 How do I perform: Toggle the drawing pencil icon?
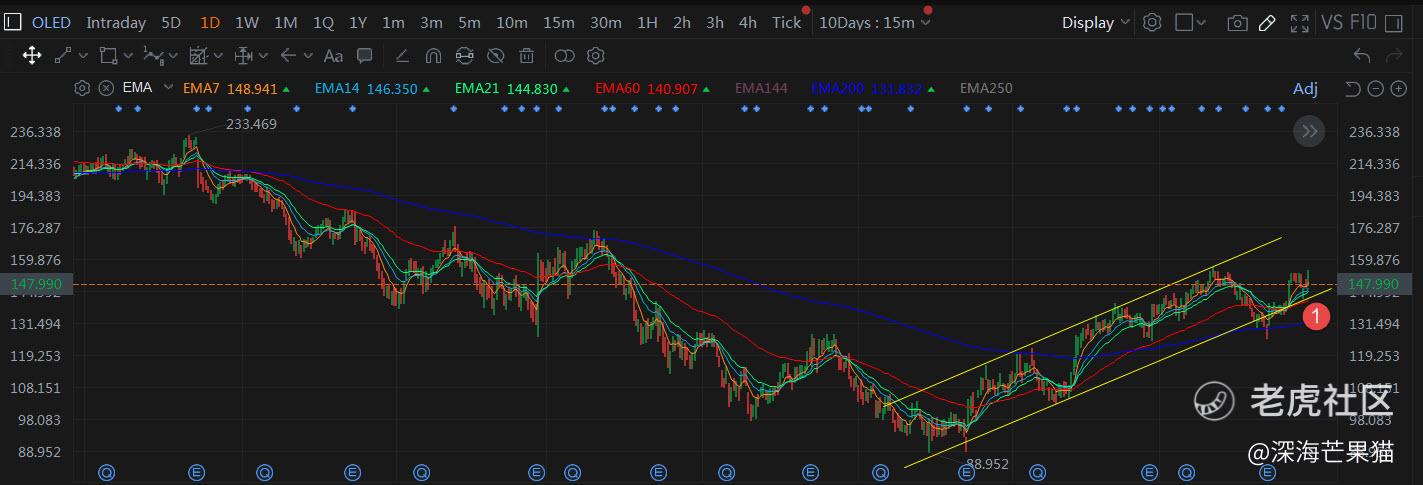coord(1267,22)
